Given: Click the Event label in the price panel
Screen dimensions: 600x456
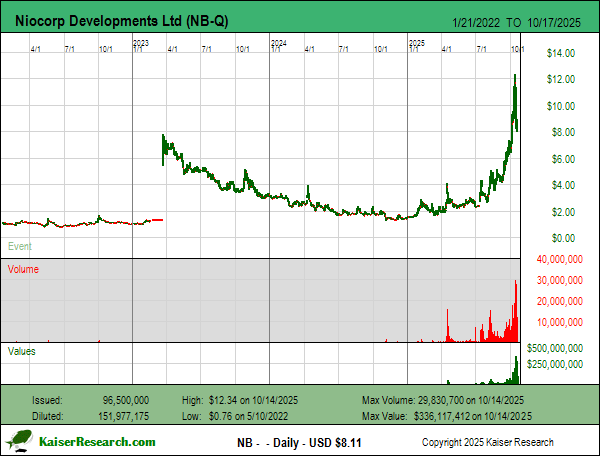Looking at the screenshot, I should [20, 246].
